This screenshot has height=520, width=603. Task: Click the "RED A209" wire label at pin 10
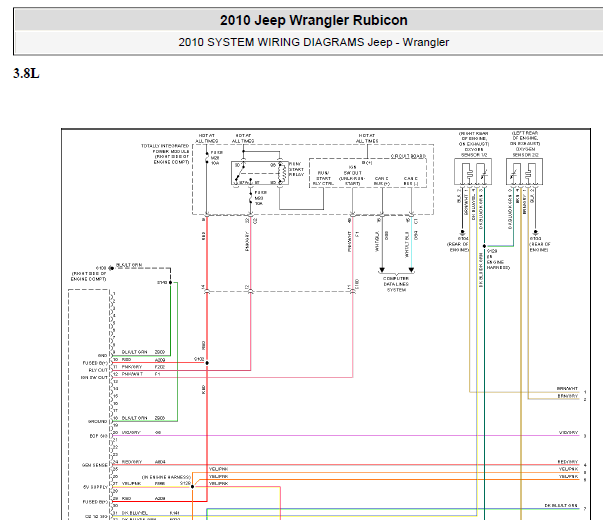click(x=143, y=360)
